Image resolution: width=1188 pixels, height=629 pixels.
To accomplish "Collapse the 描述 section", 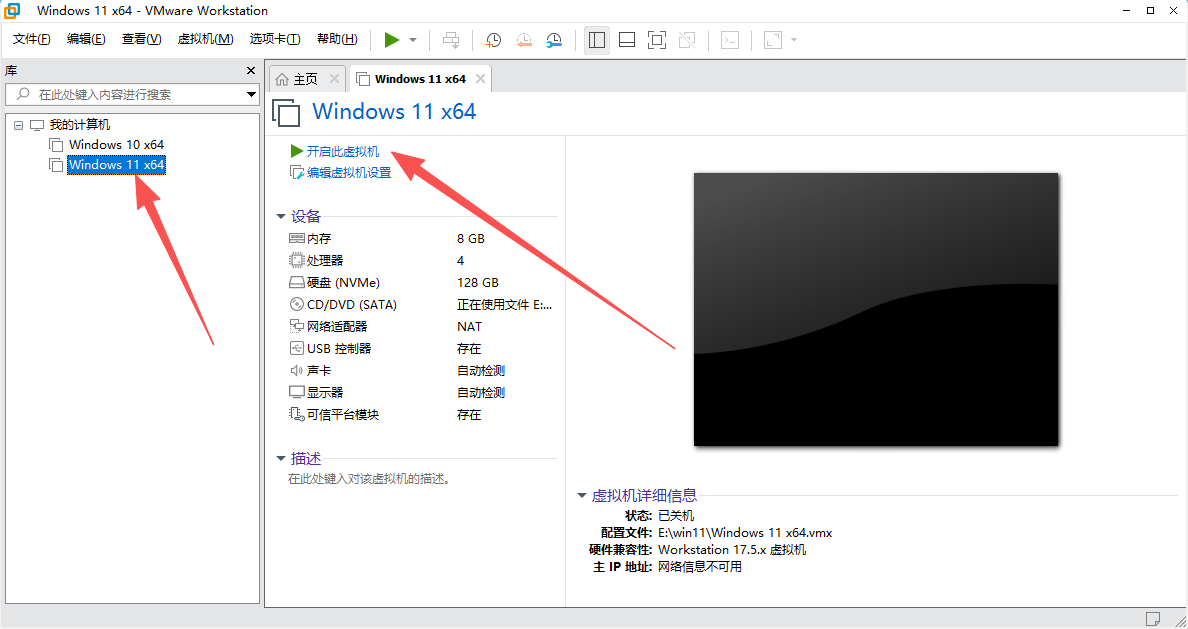I will coord(281,458).
